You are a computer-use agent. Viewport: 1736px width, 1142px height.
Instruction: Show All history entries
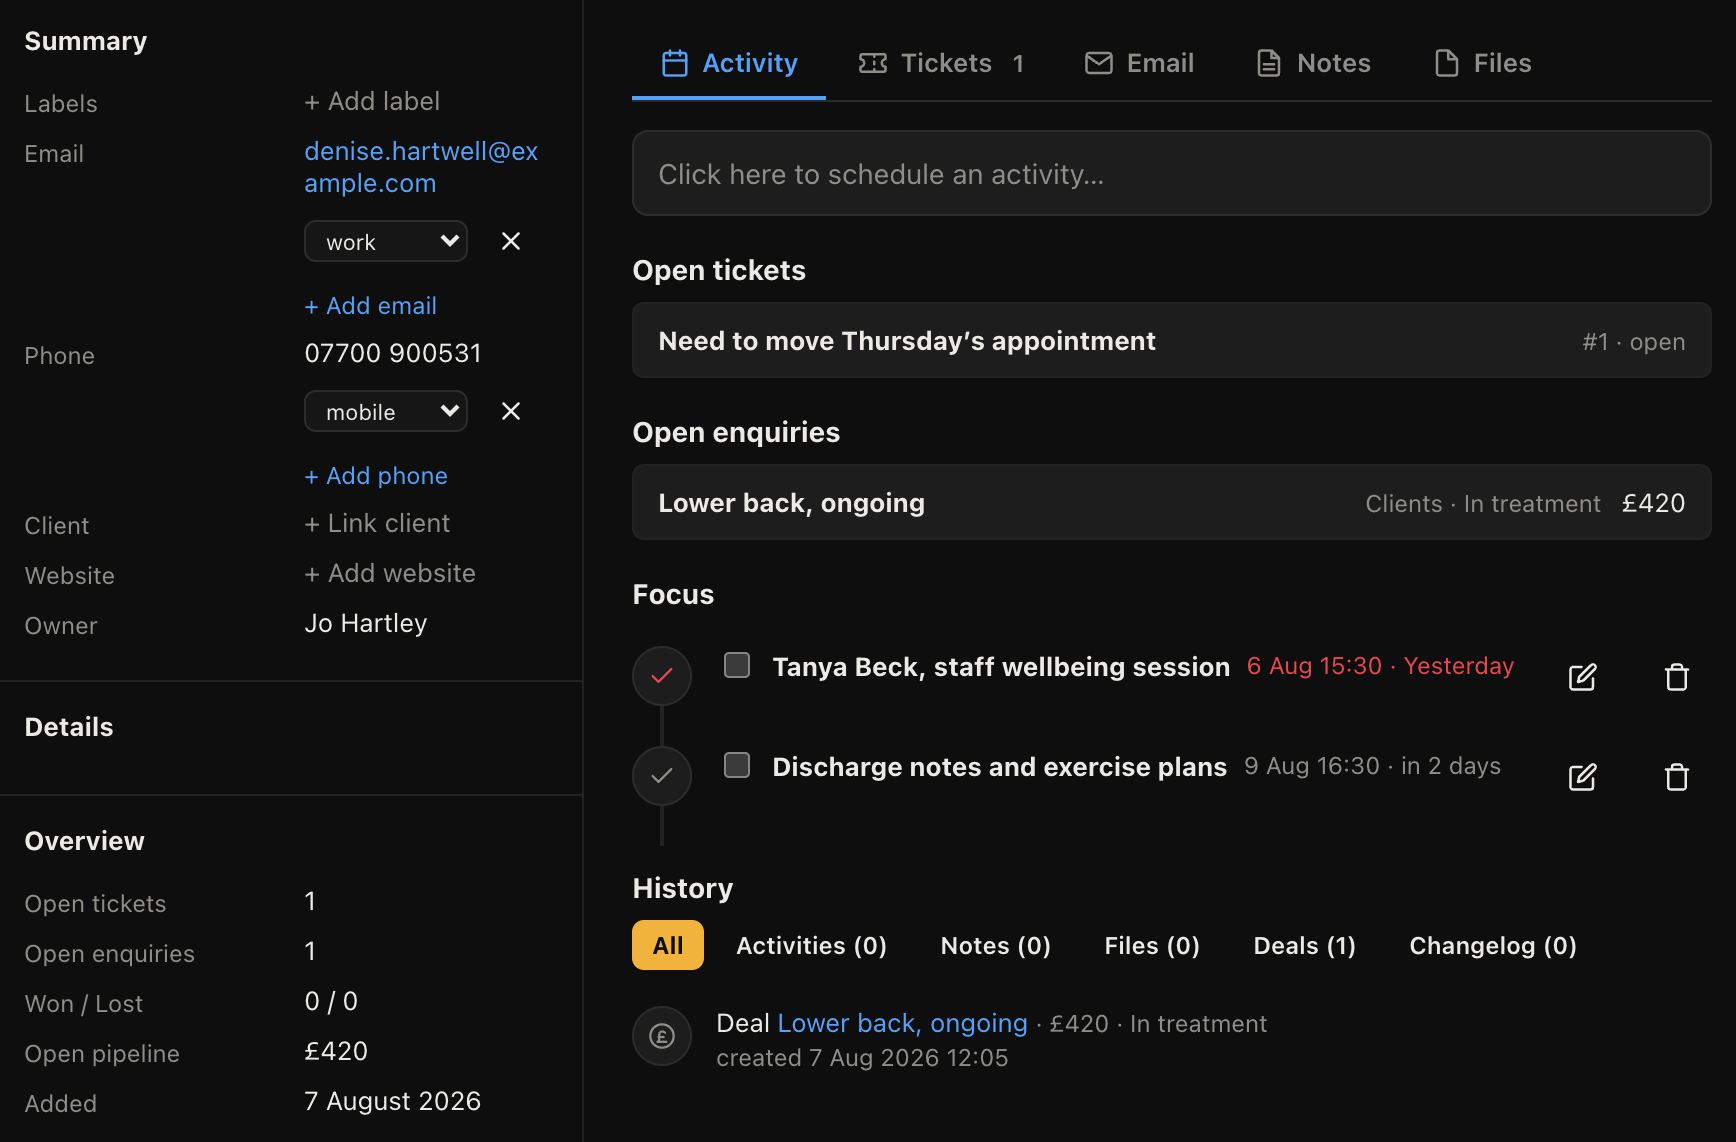[x=668, y=945]
